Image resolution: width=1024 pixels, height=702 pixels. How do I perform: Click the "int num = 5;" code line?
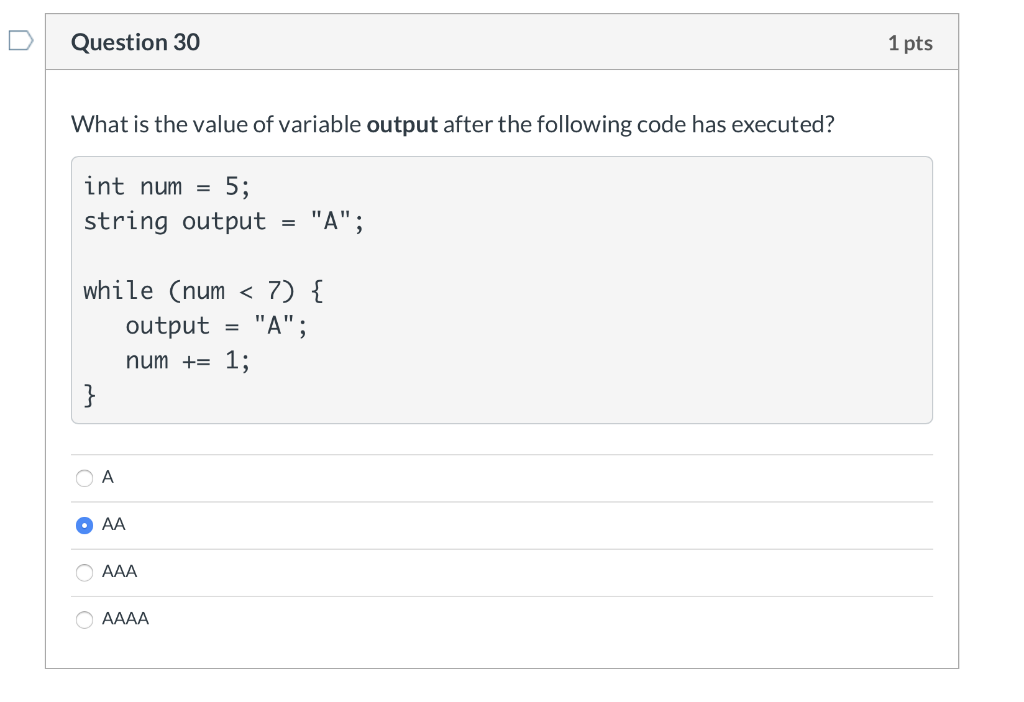pos(167,187)
